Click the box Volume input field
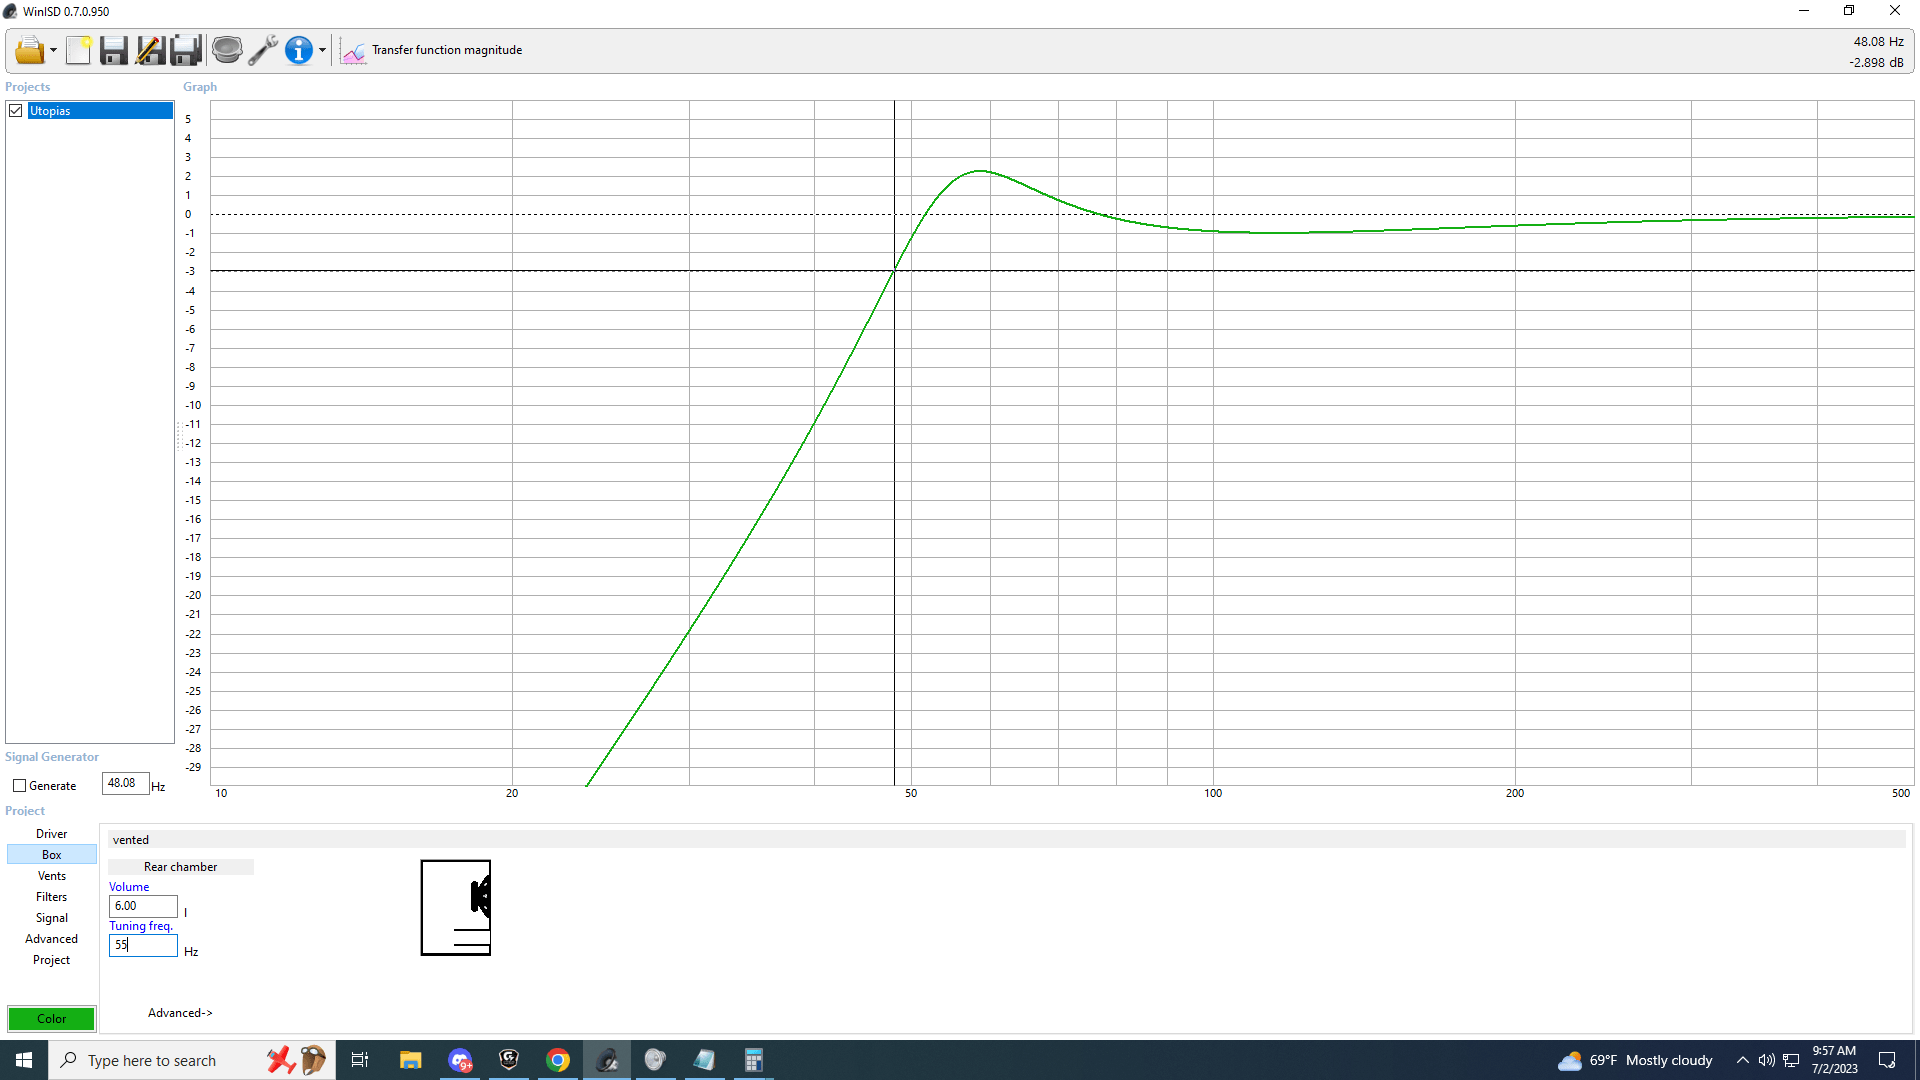Image resolution: width=1920 pixels, height=1080 pixels. click(143, 906)
